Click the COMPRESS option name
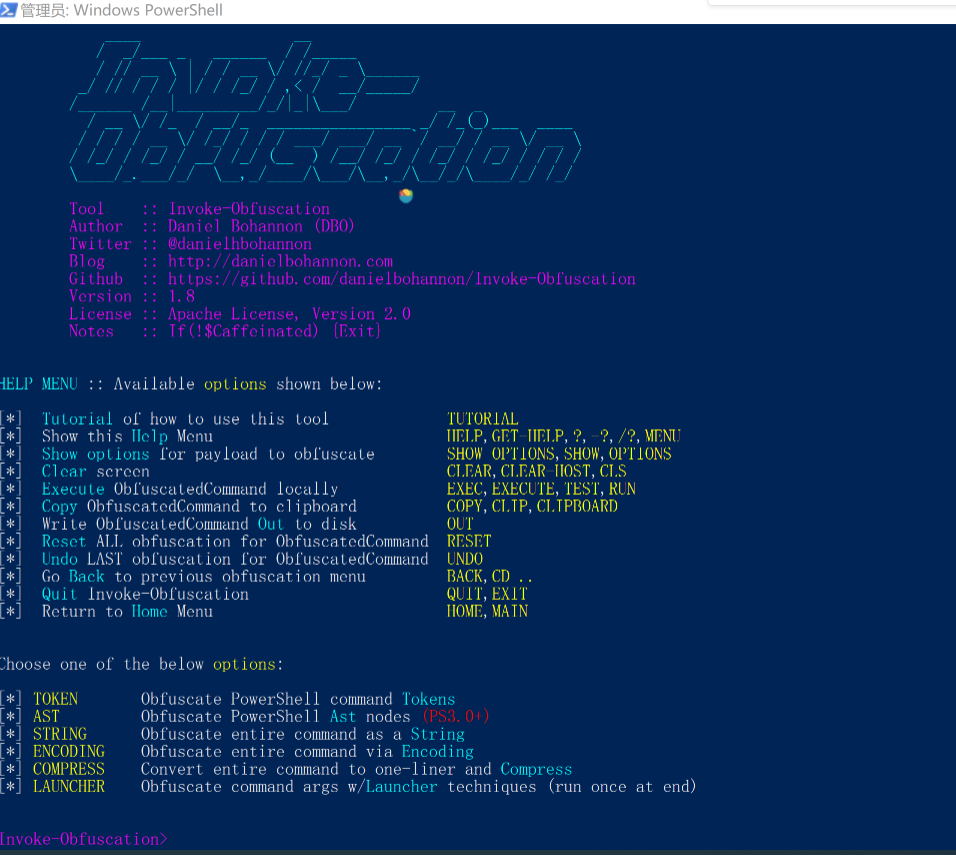The width and height of the screenshot is (956, 855). tap(69, 769)
